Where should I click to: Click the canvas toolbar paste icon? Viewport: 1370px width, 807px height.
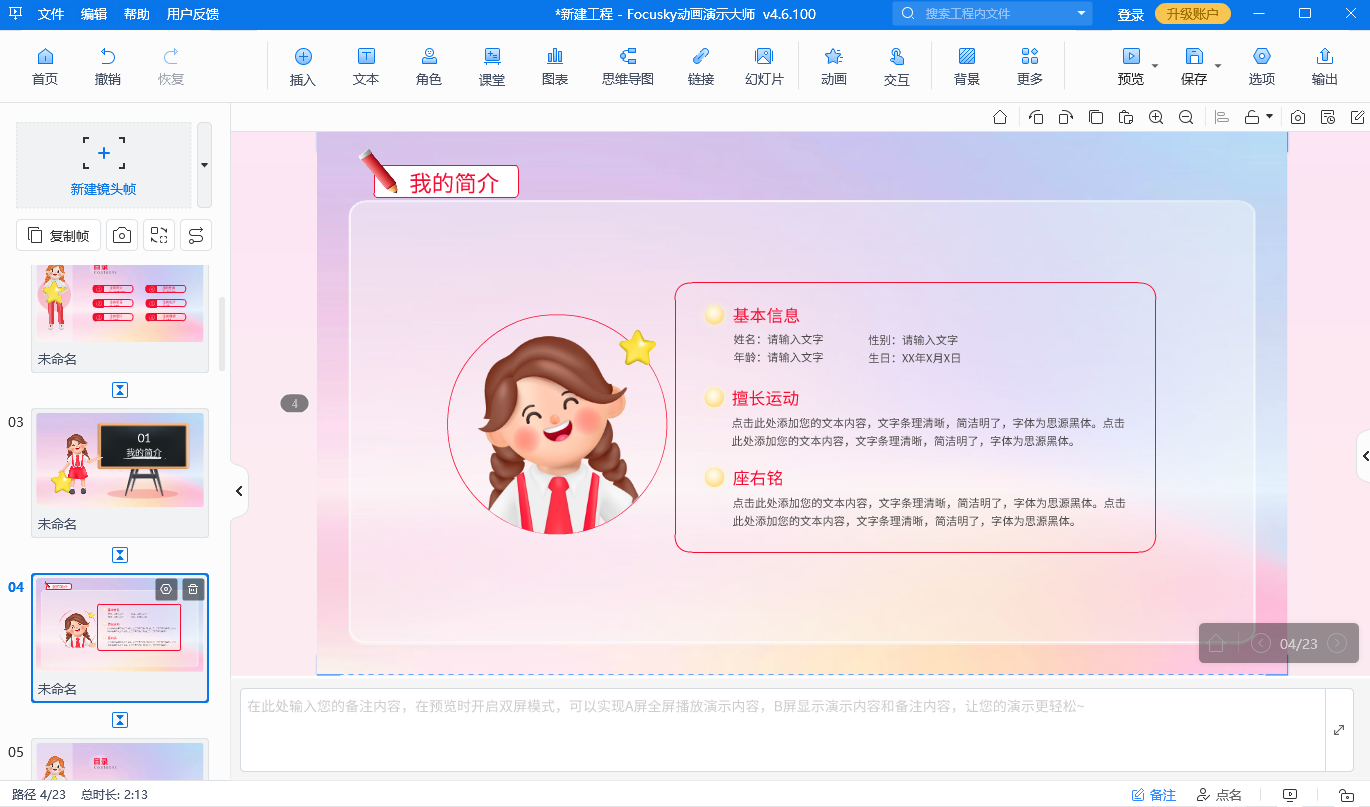(1126, 117)
